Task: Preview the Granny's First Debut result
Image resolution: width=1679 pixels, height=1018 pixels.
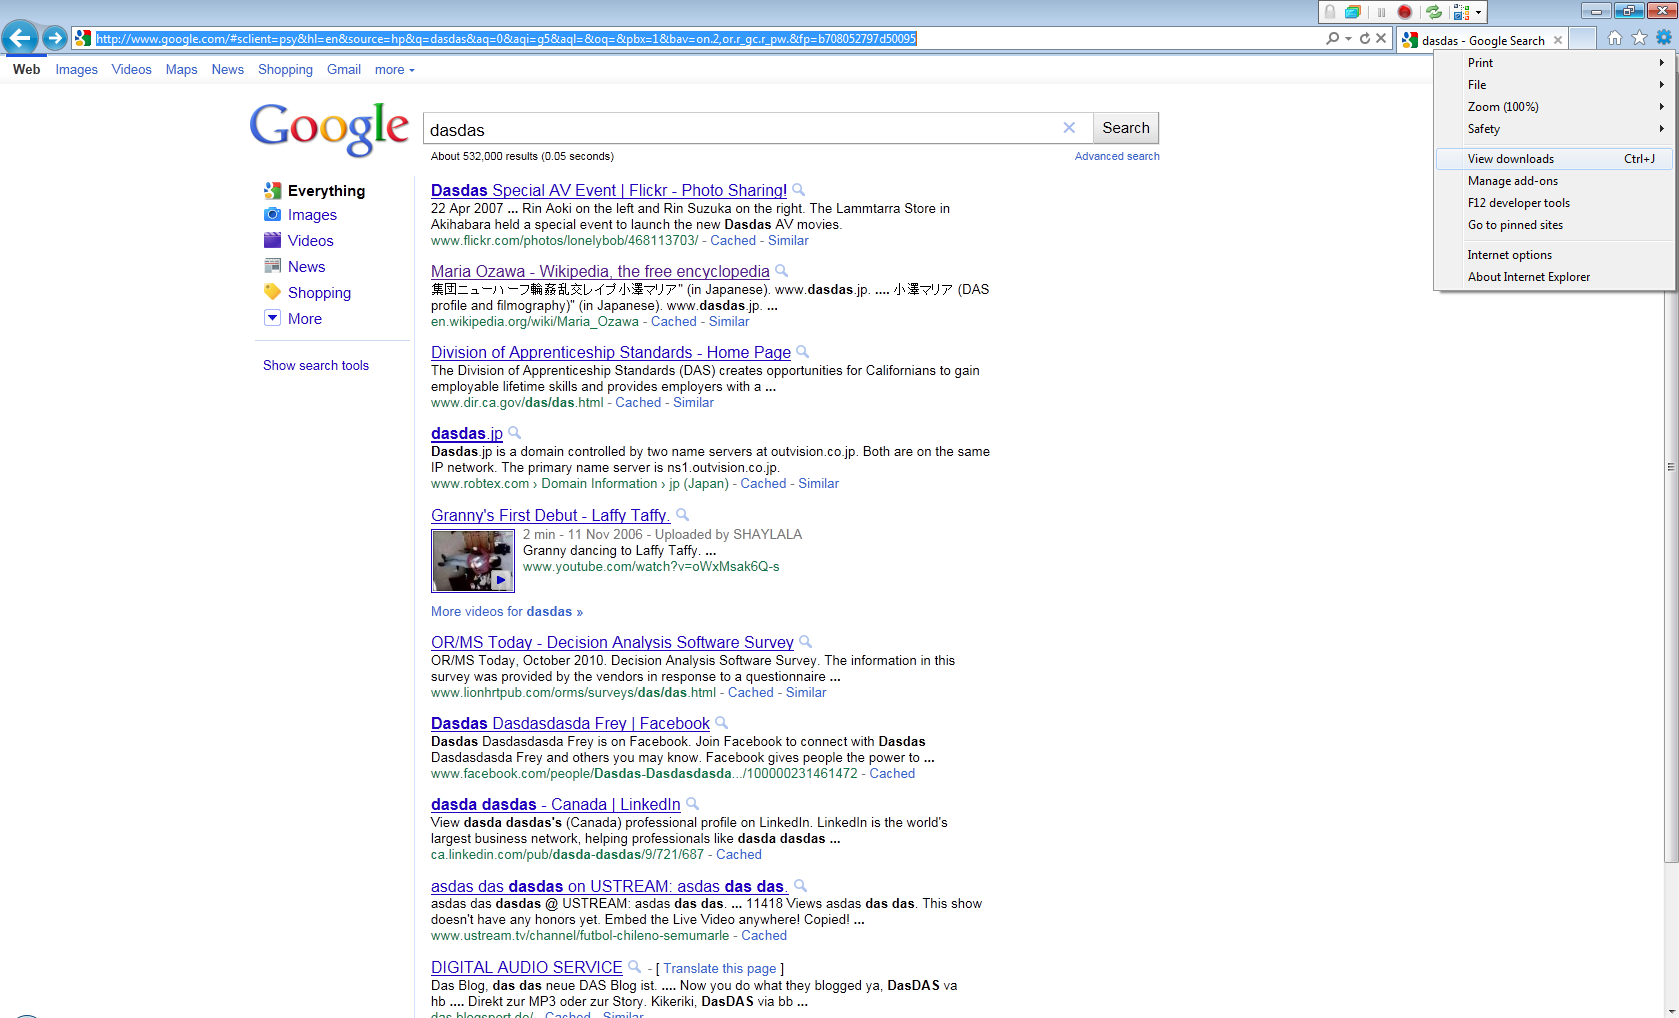Action: click(683, 515)
